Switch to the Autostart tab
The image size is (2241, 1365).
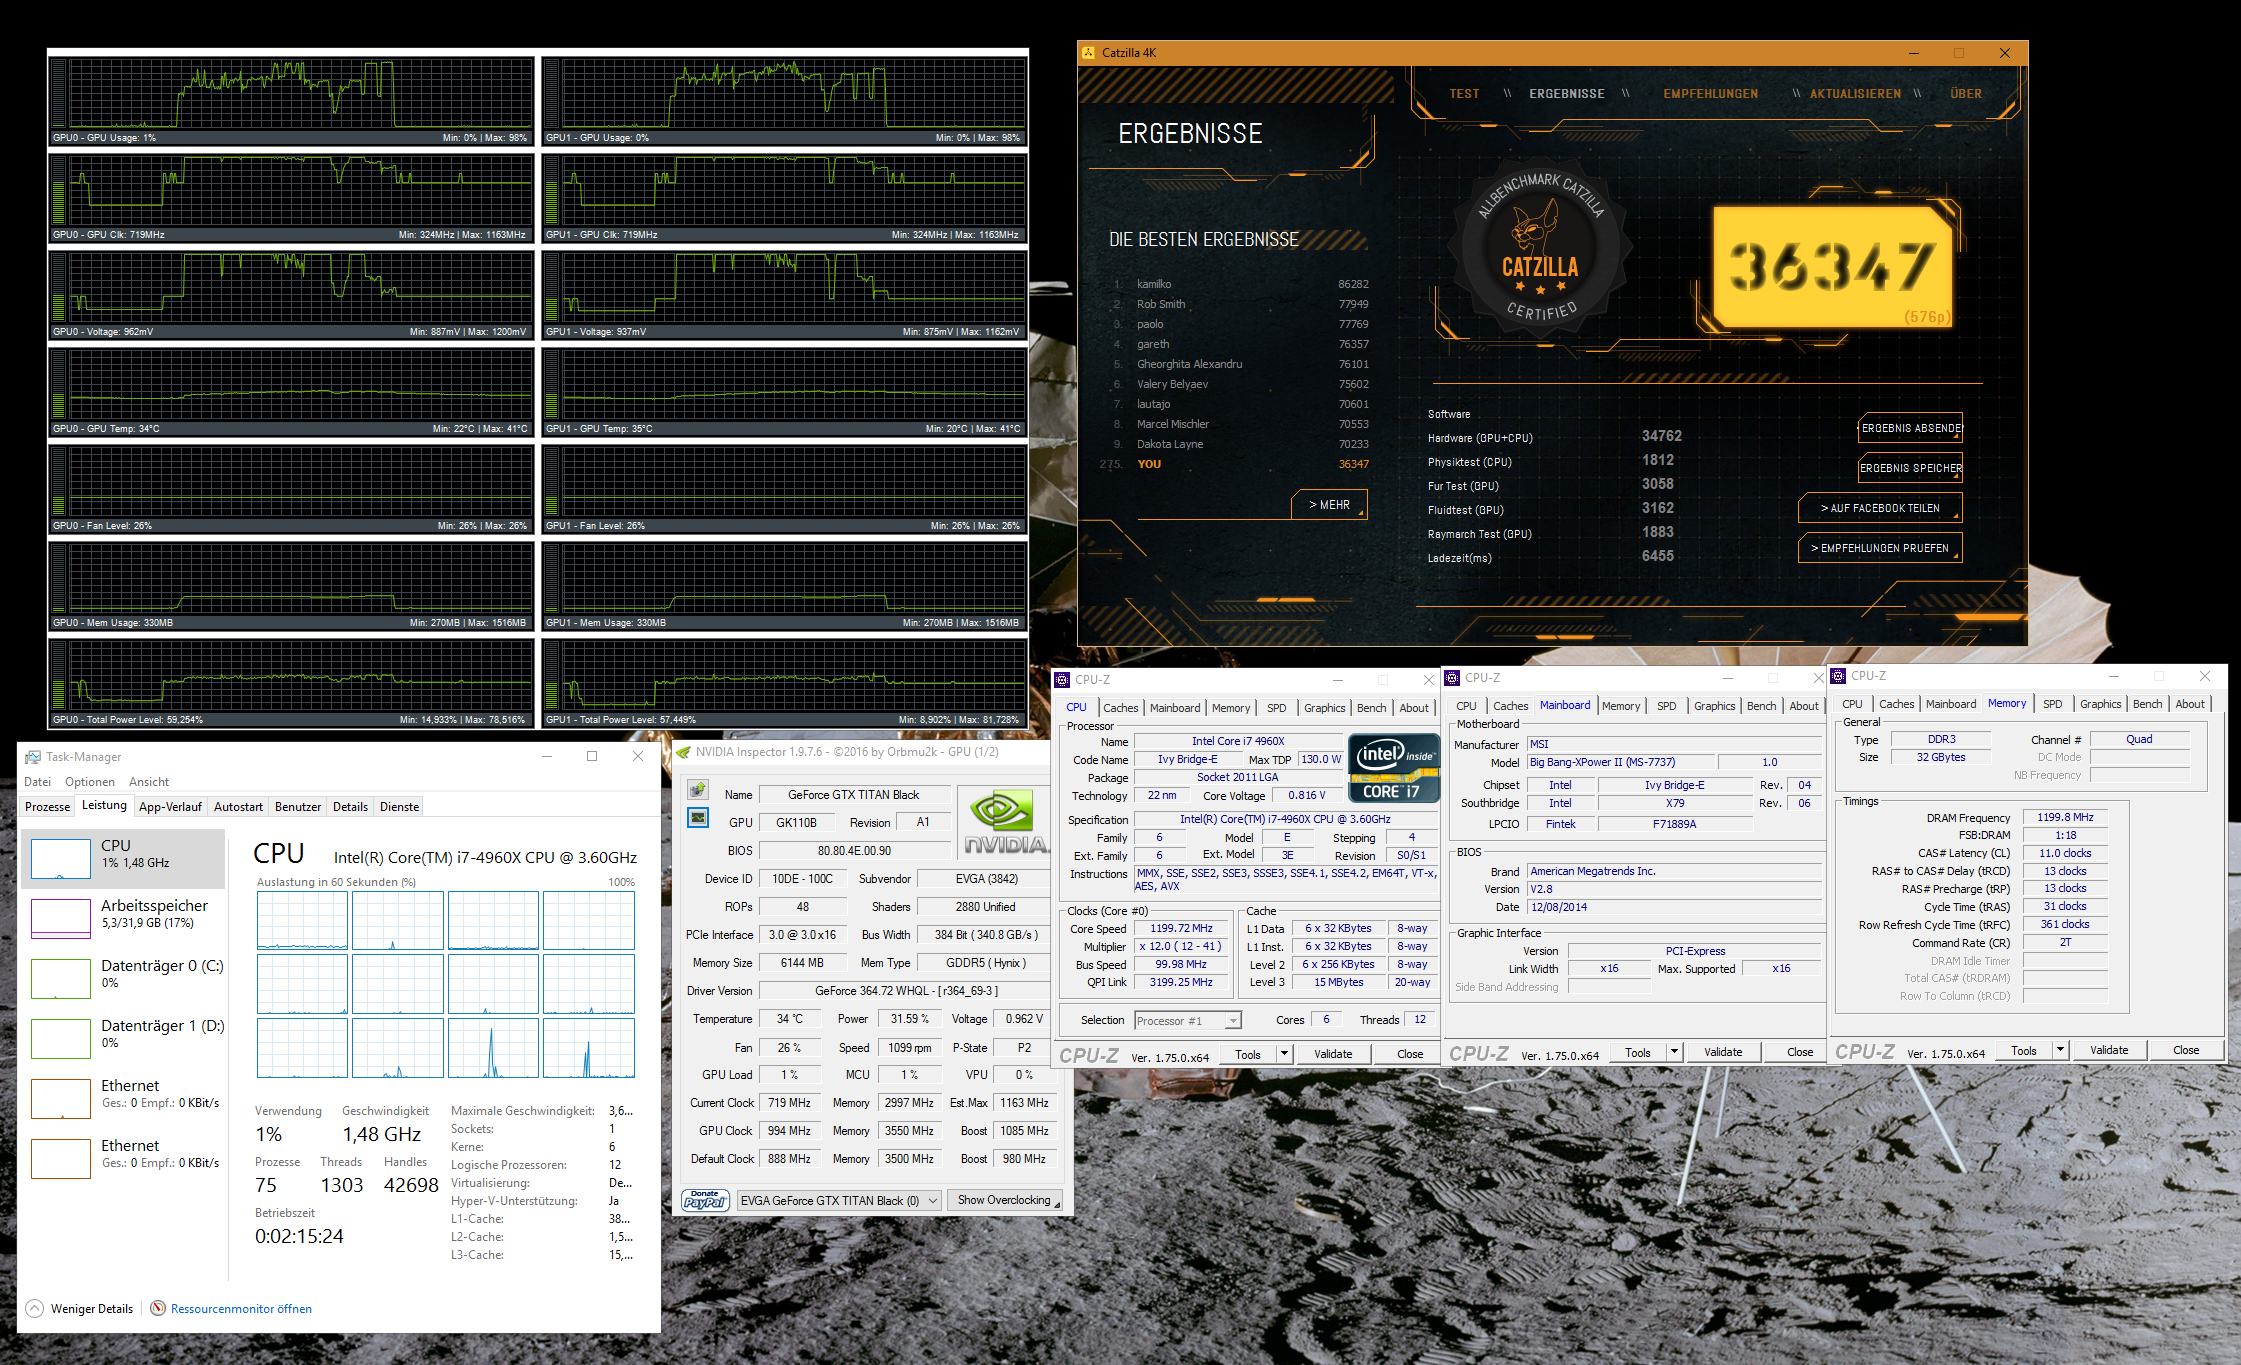point(238,807)
